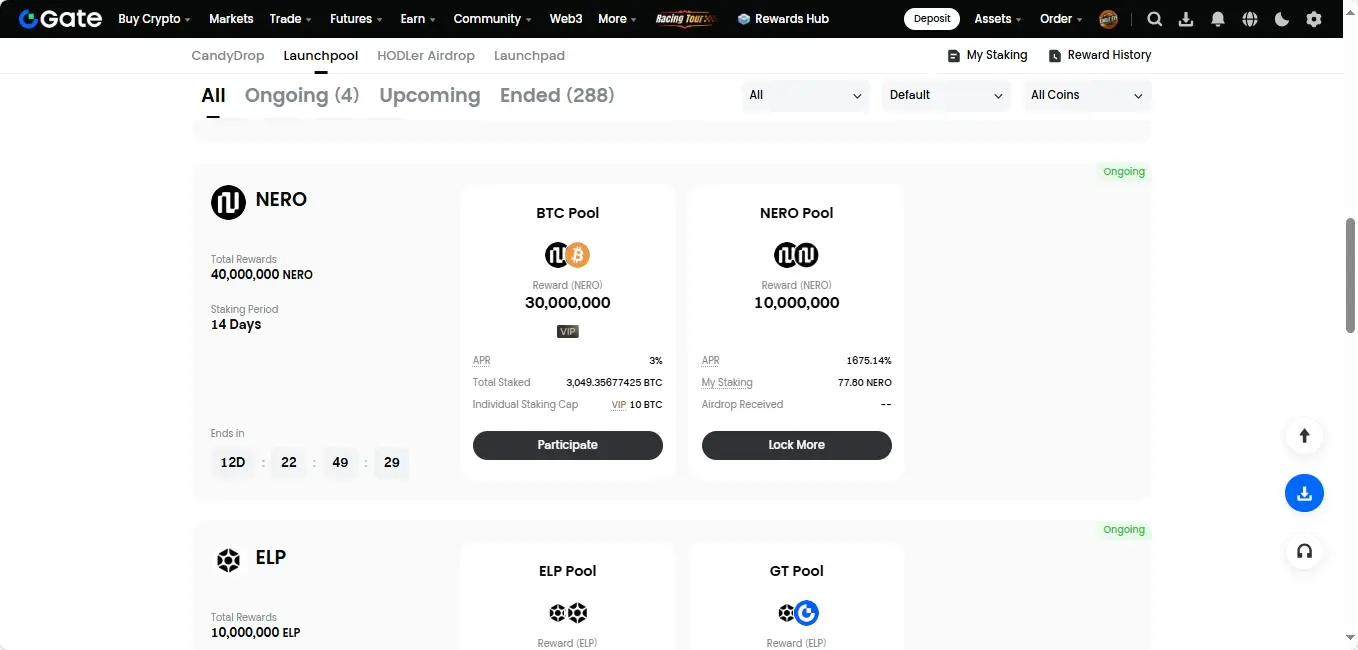The image size is (1358, 650).
Task: Click the ELP coin logo
Action: pos(228,560)
